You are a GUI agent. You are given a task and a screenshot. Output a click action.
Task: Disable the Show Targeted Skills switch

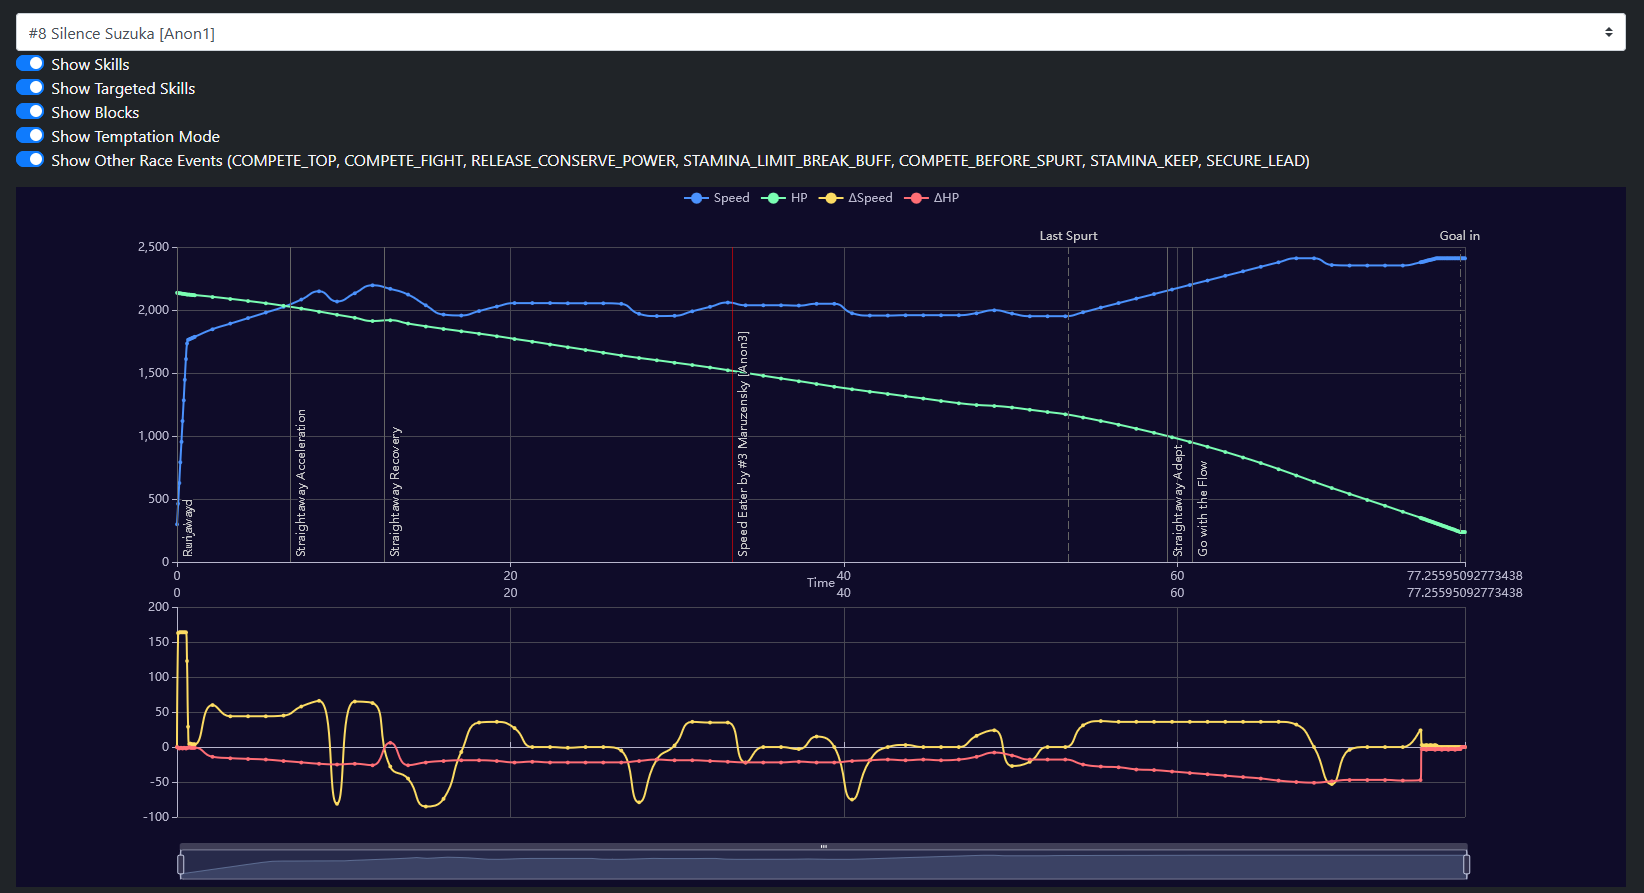click(30, 88)
